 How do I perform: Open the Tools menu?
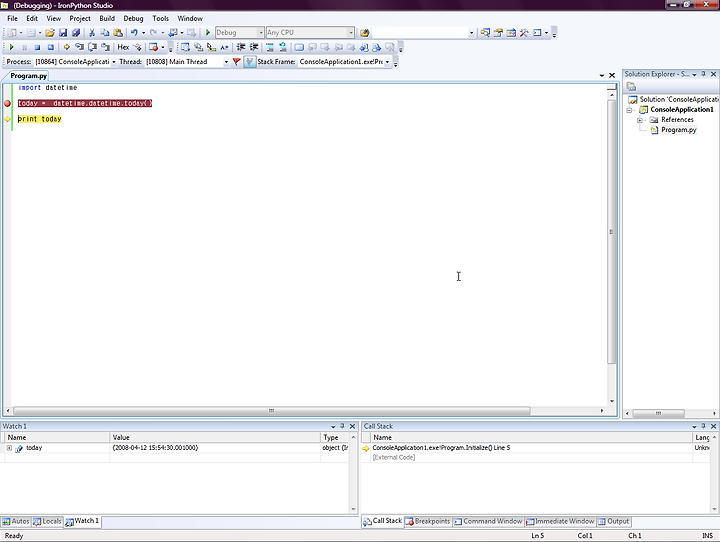(x=161, y=18)
